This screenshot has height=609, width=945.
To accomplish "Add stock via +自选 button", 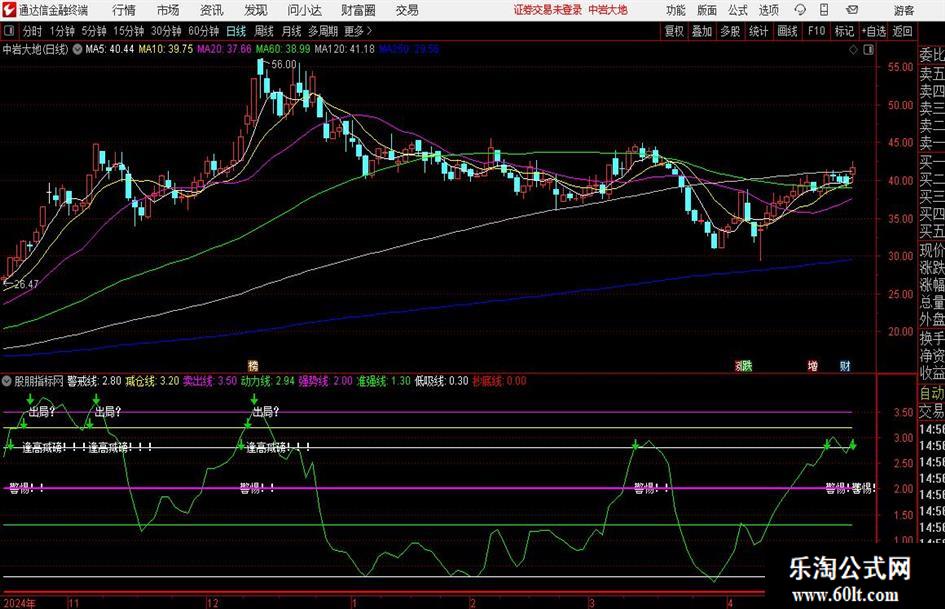I will click(874, 31).
